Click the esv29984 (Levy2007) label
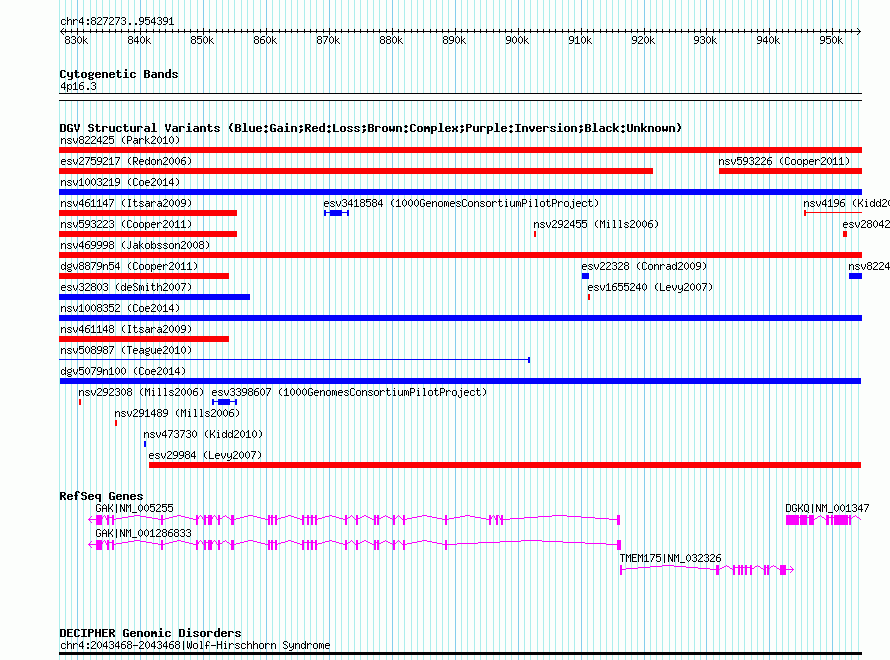The height and width of the screenshot is (660, 890). pos(205,455)
